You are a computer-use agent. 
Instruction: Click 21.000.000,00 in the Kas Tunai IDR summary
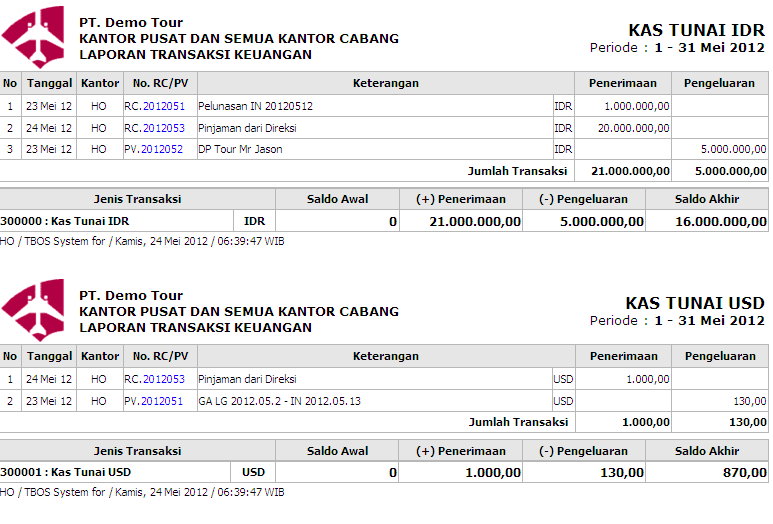click(x=475, y=222)
